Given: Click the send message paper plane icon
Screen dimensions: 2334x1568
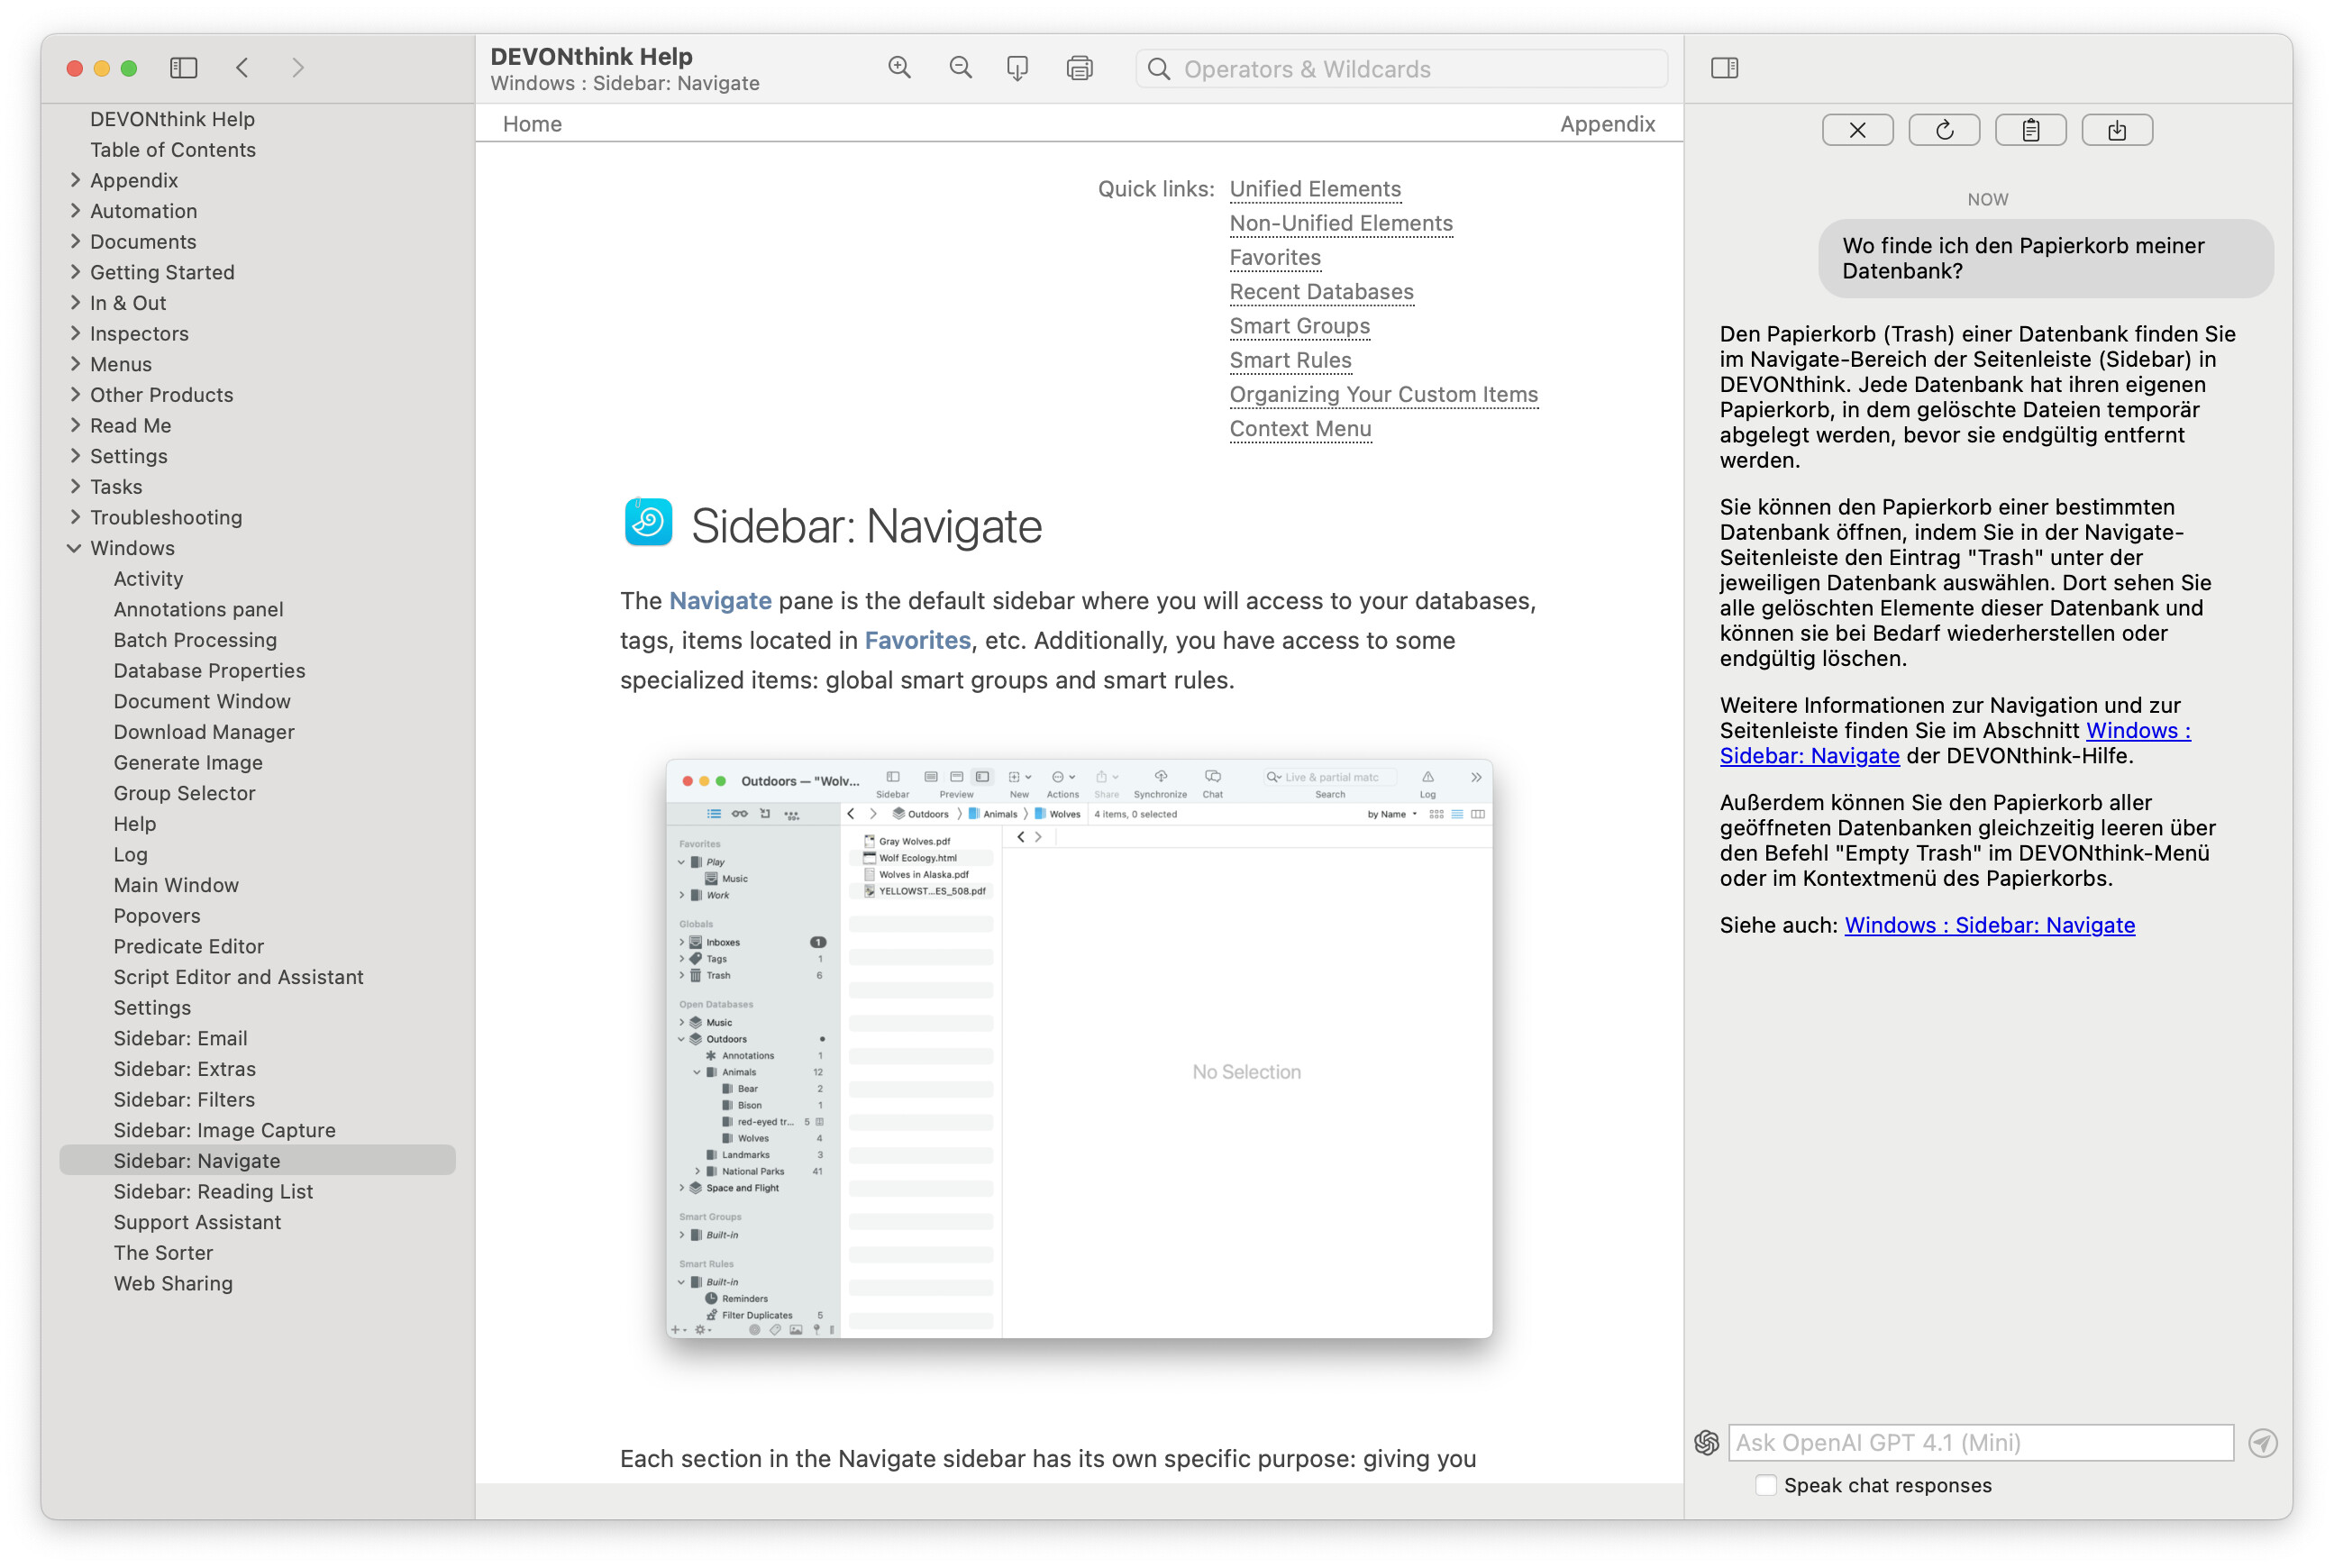Looking at the screenshot, I should click(x=2262, y=1442).
